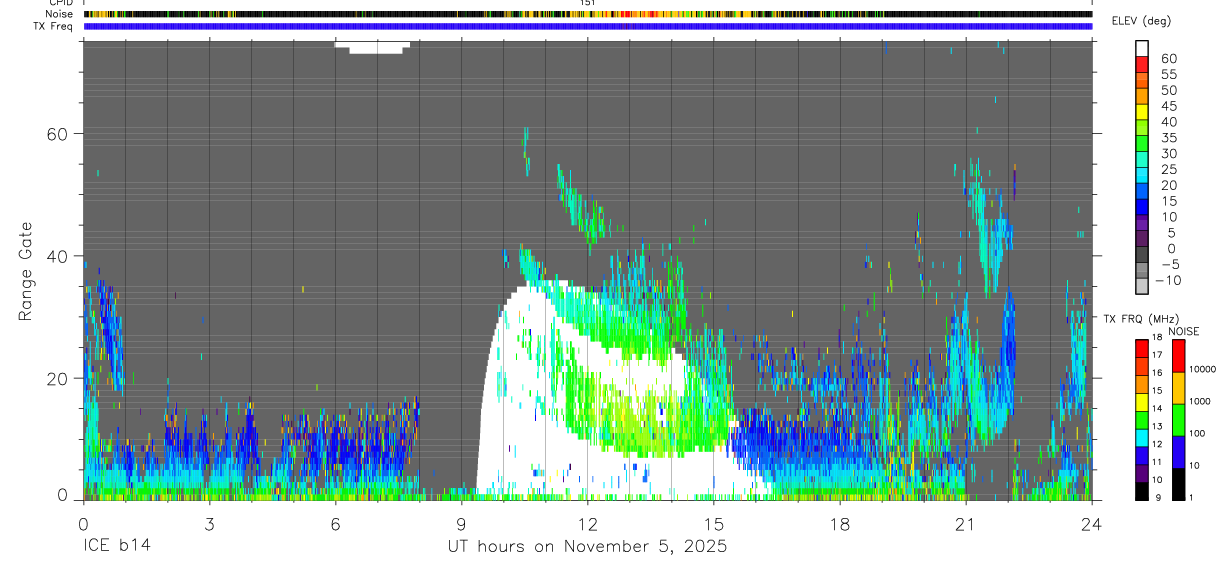Click the white notch at top near hour 6

pos(373,47)
